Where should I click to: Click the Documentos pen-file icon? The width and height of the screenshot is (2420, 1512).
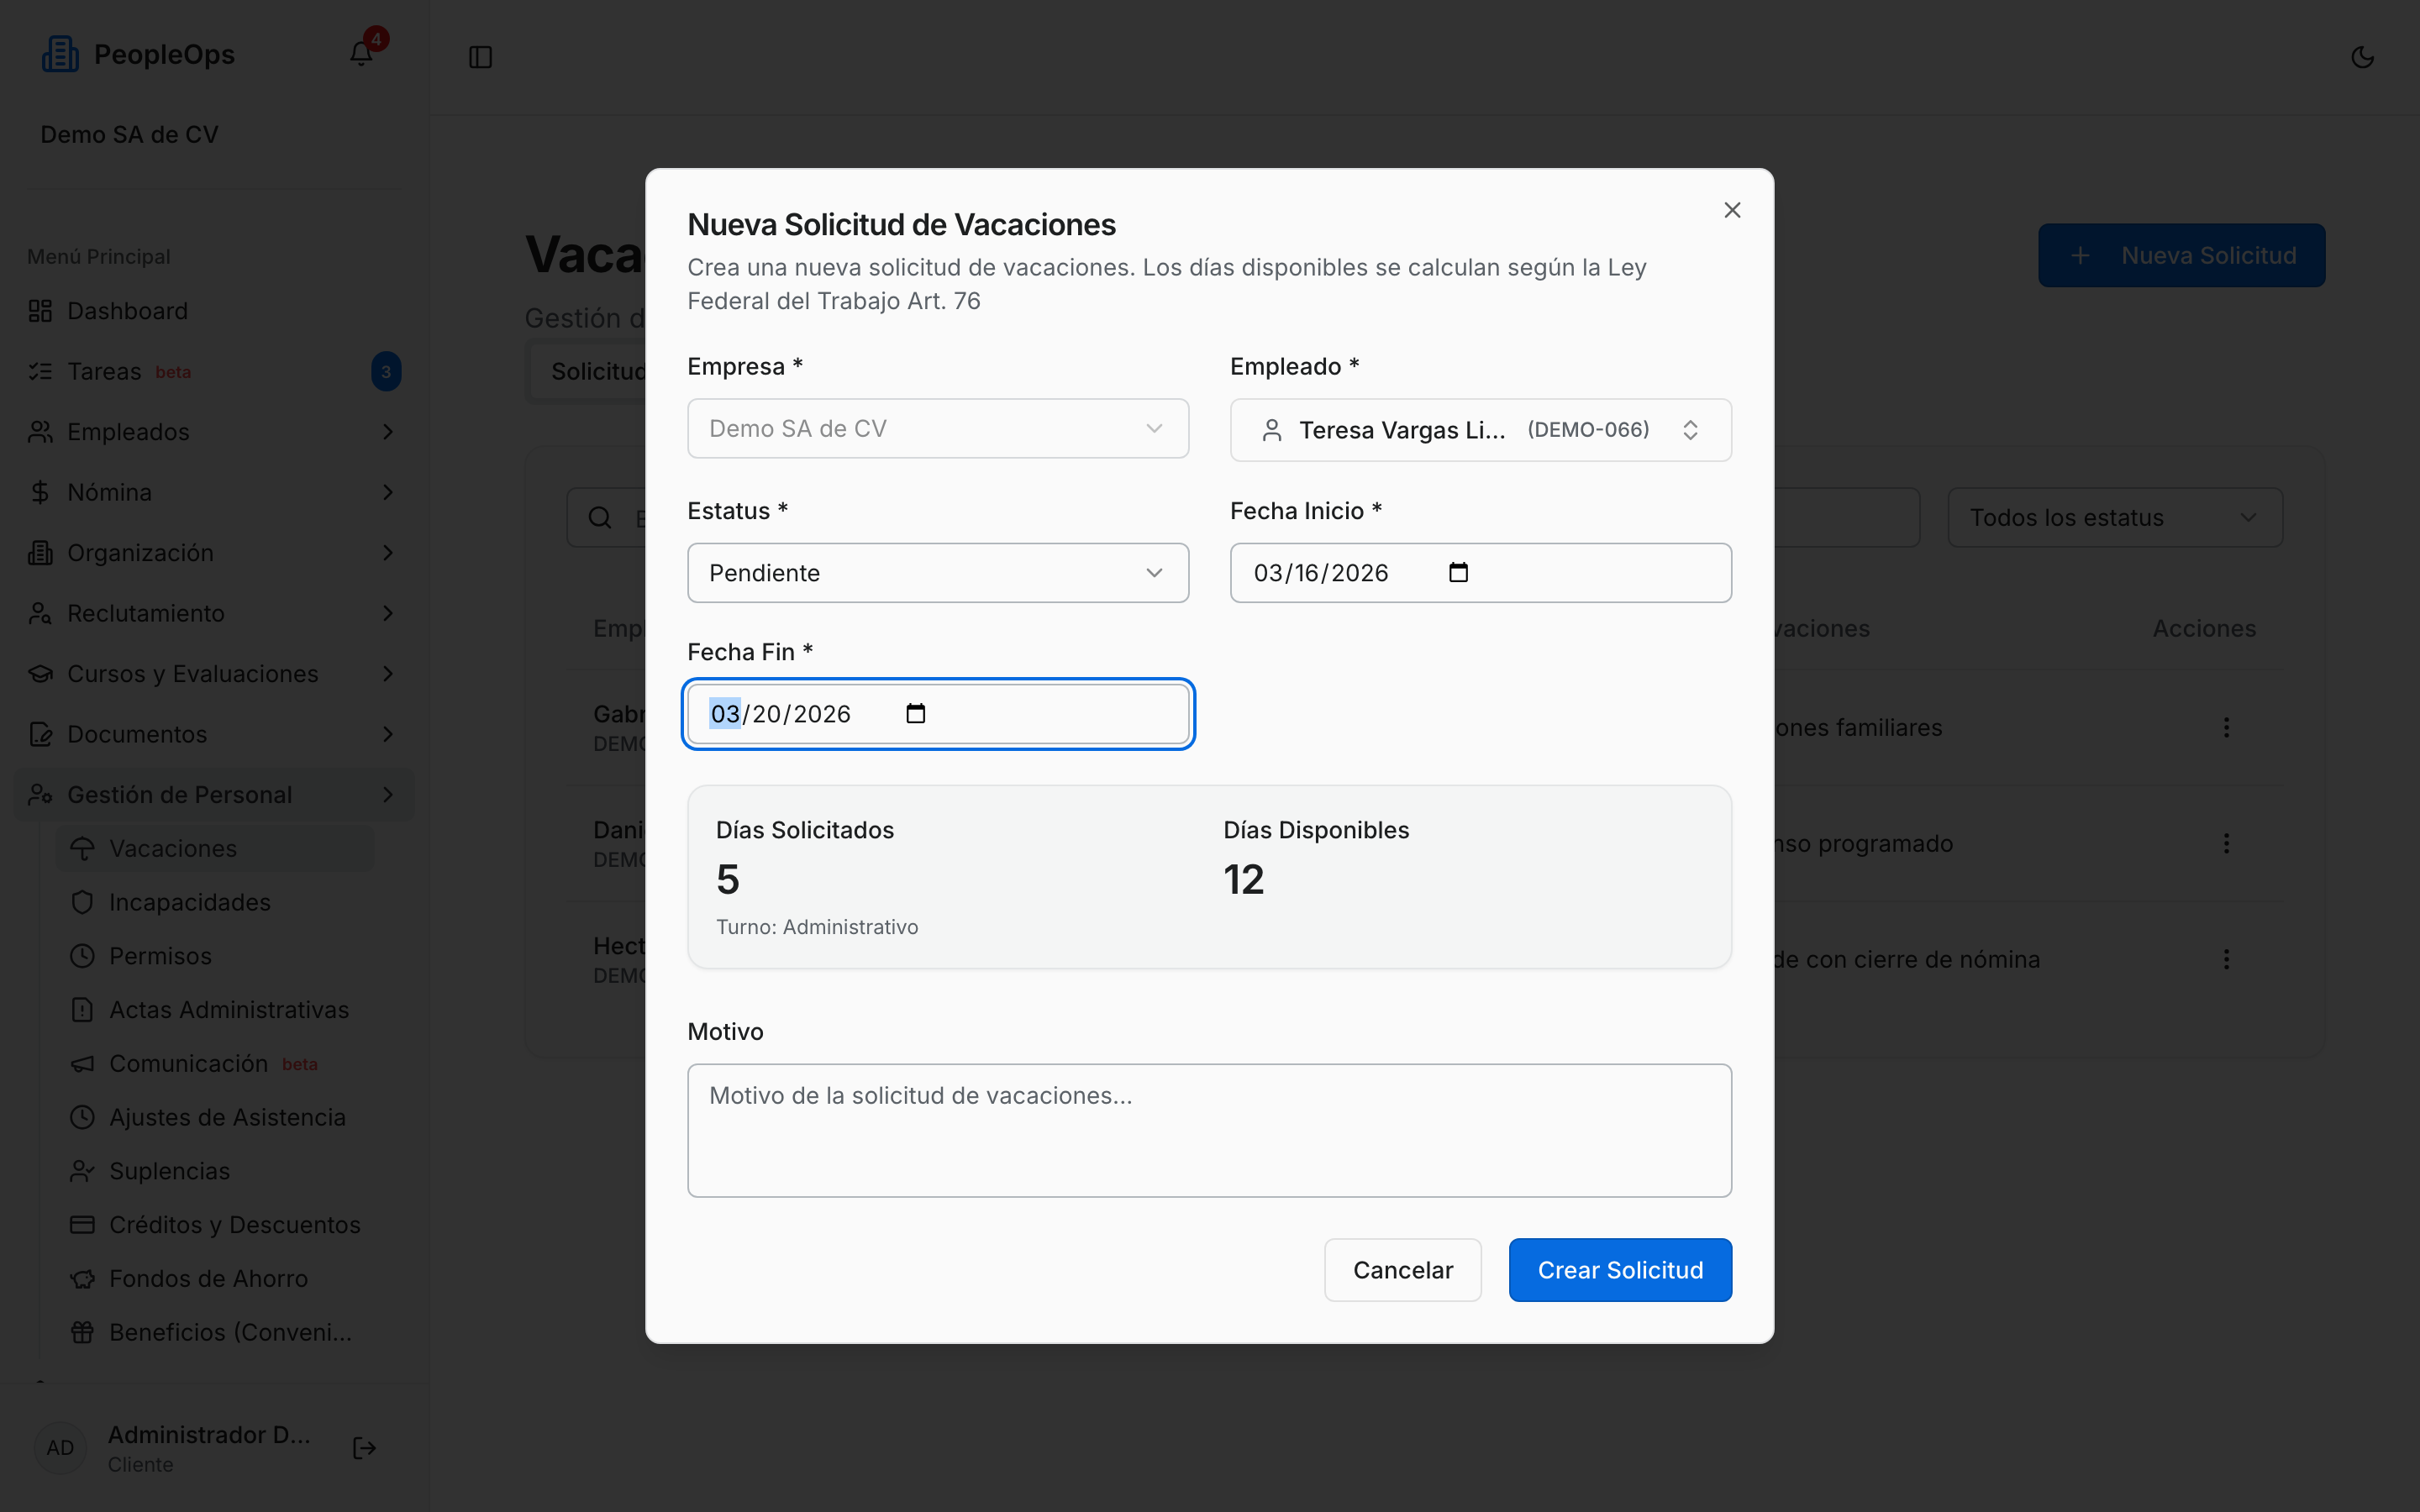tap(40, 735)
